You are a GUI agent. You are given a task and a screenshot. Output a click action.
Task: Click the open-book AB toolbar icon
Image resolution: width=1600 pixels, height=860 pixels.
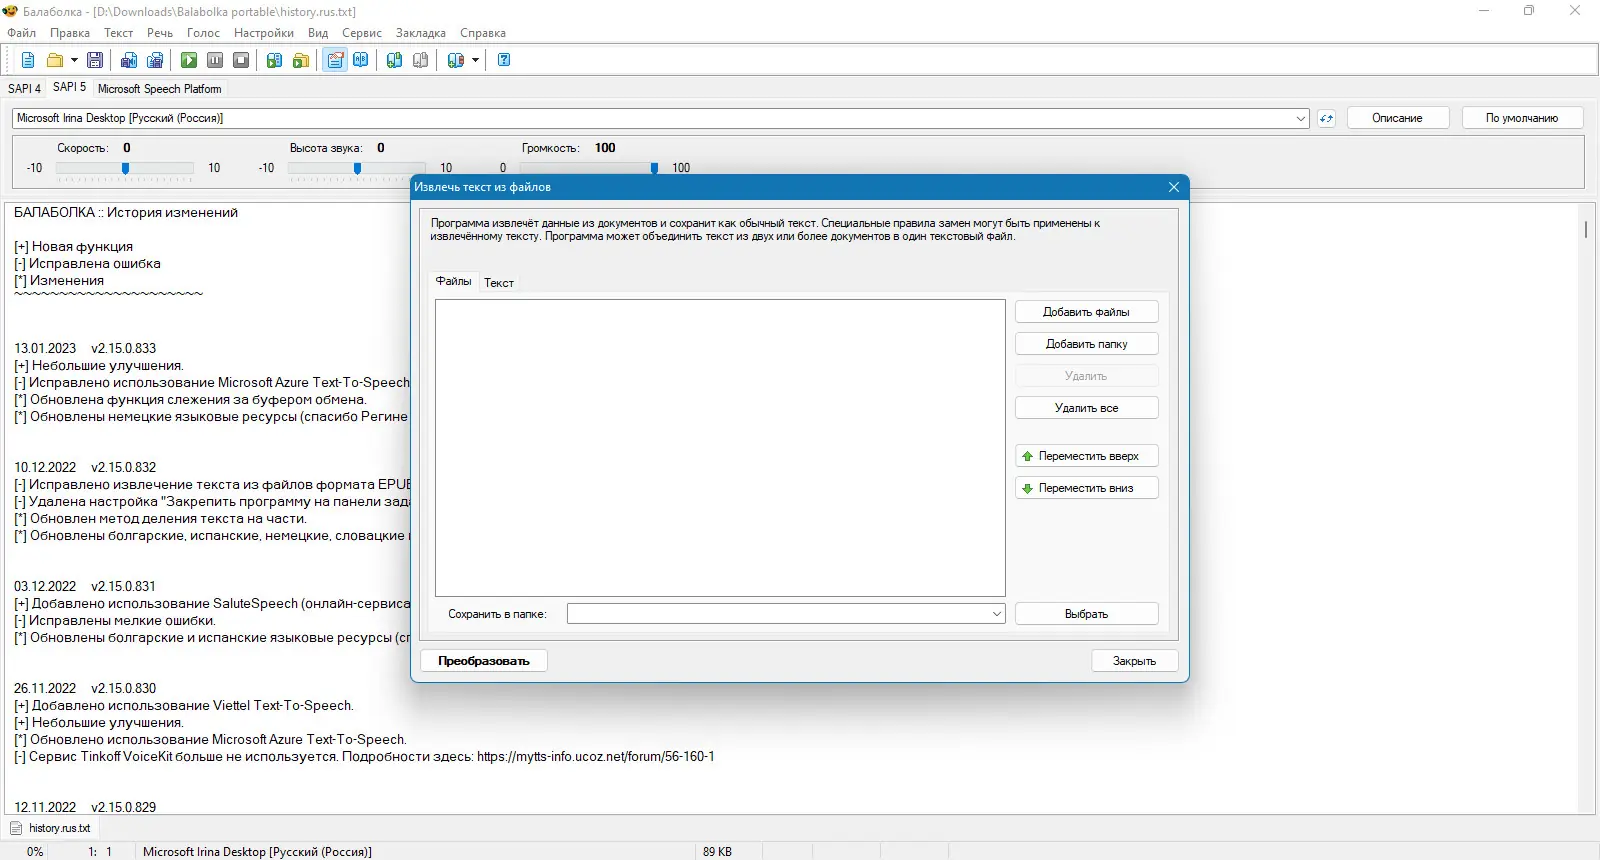[361, 60]
